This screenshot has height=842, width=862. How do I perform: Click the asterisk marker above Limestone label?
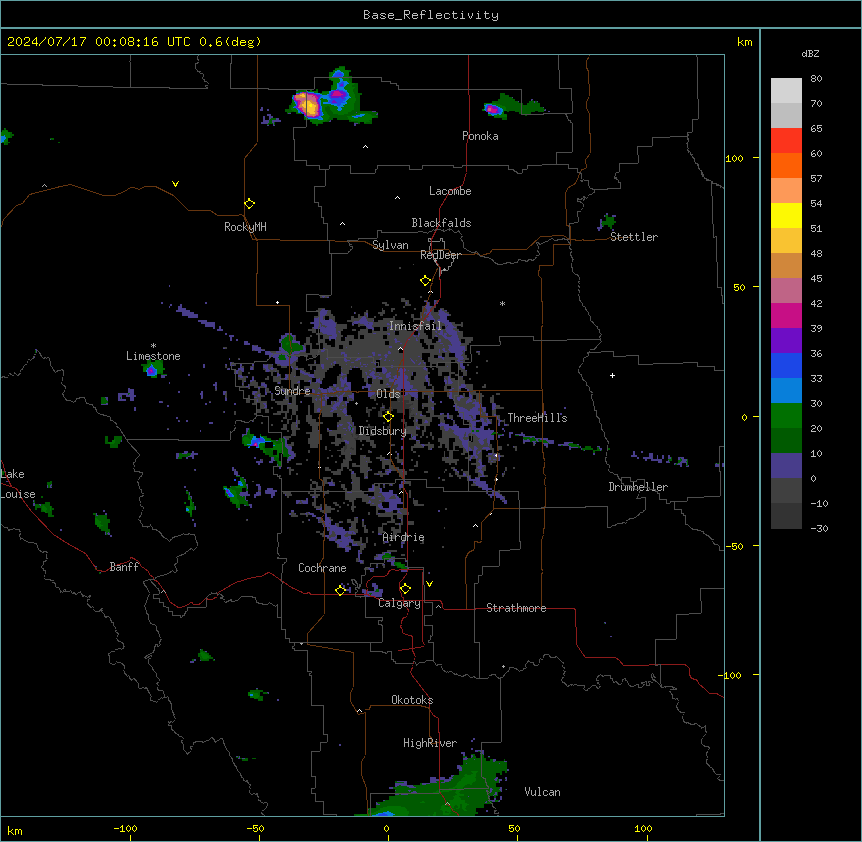(x=153, y=346)
